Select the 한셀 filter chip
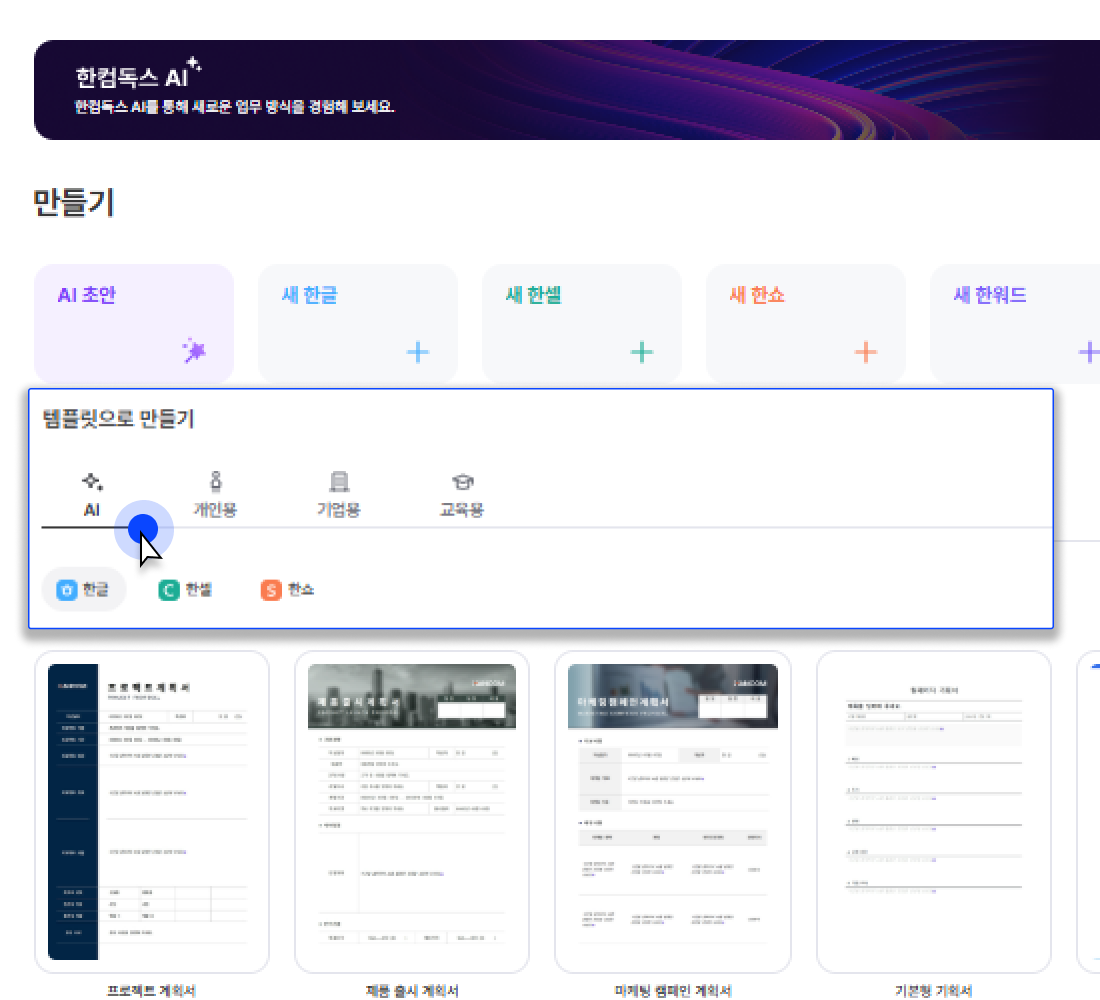1100x1000 pixels. click(185, 589)
